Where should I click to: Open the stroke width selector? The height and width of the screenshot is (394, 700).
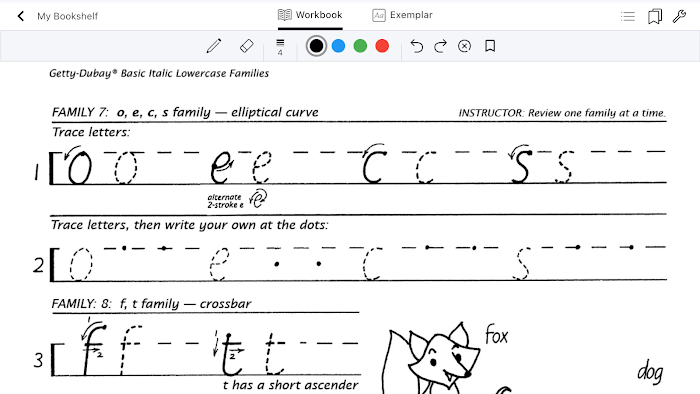pos(280,46)
